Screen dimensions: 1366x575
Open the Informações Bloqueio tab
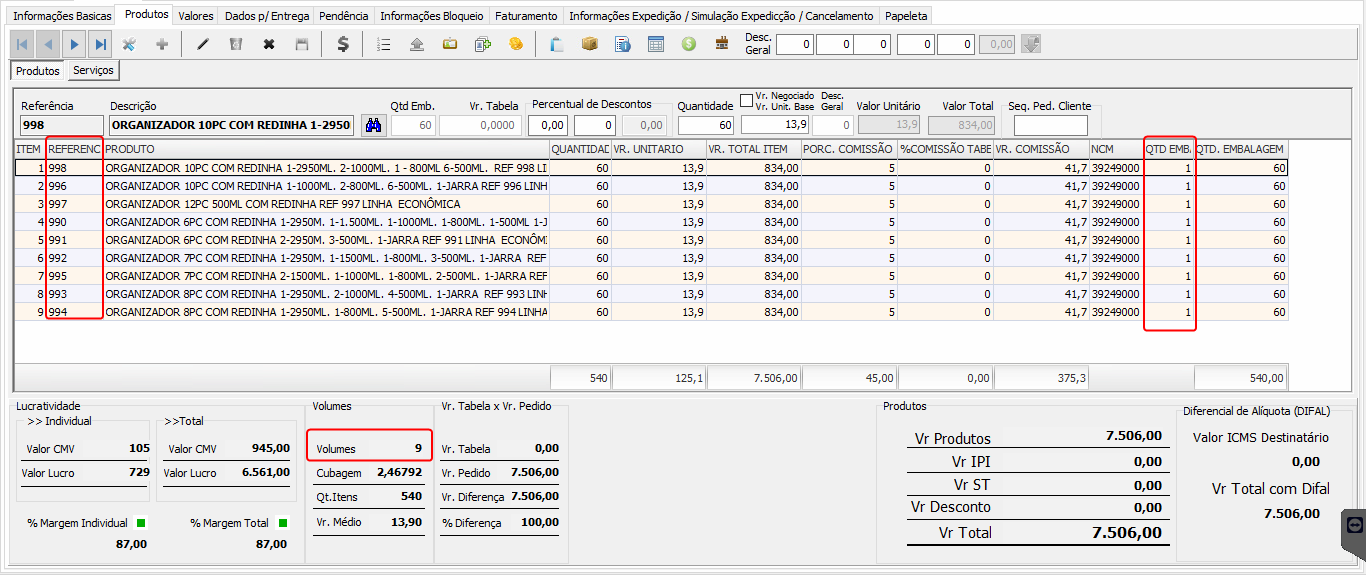(x=432, y=16)
